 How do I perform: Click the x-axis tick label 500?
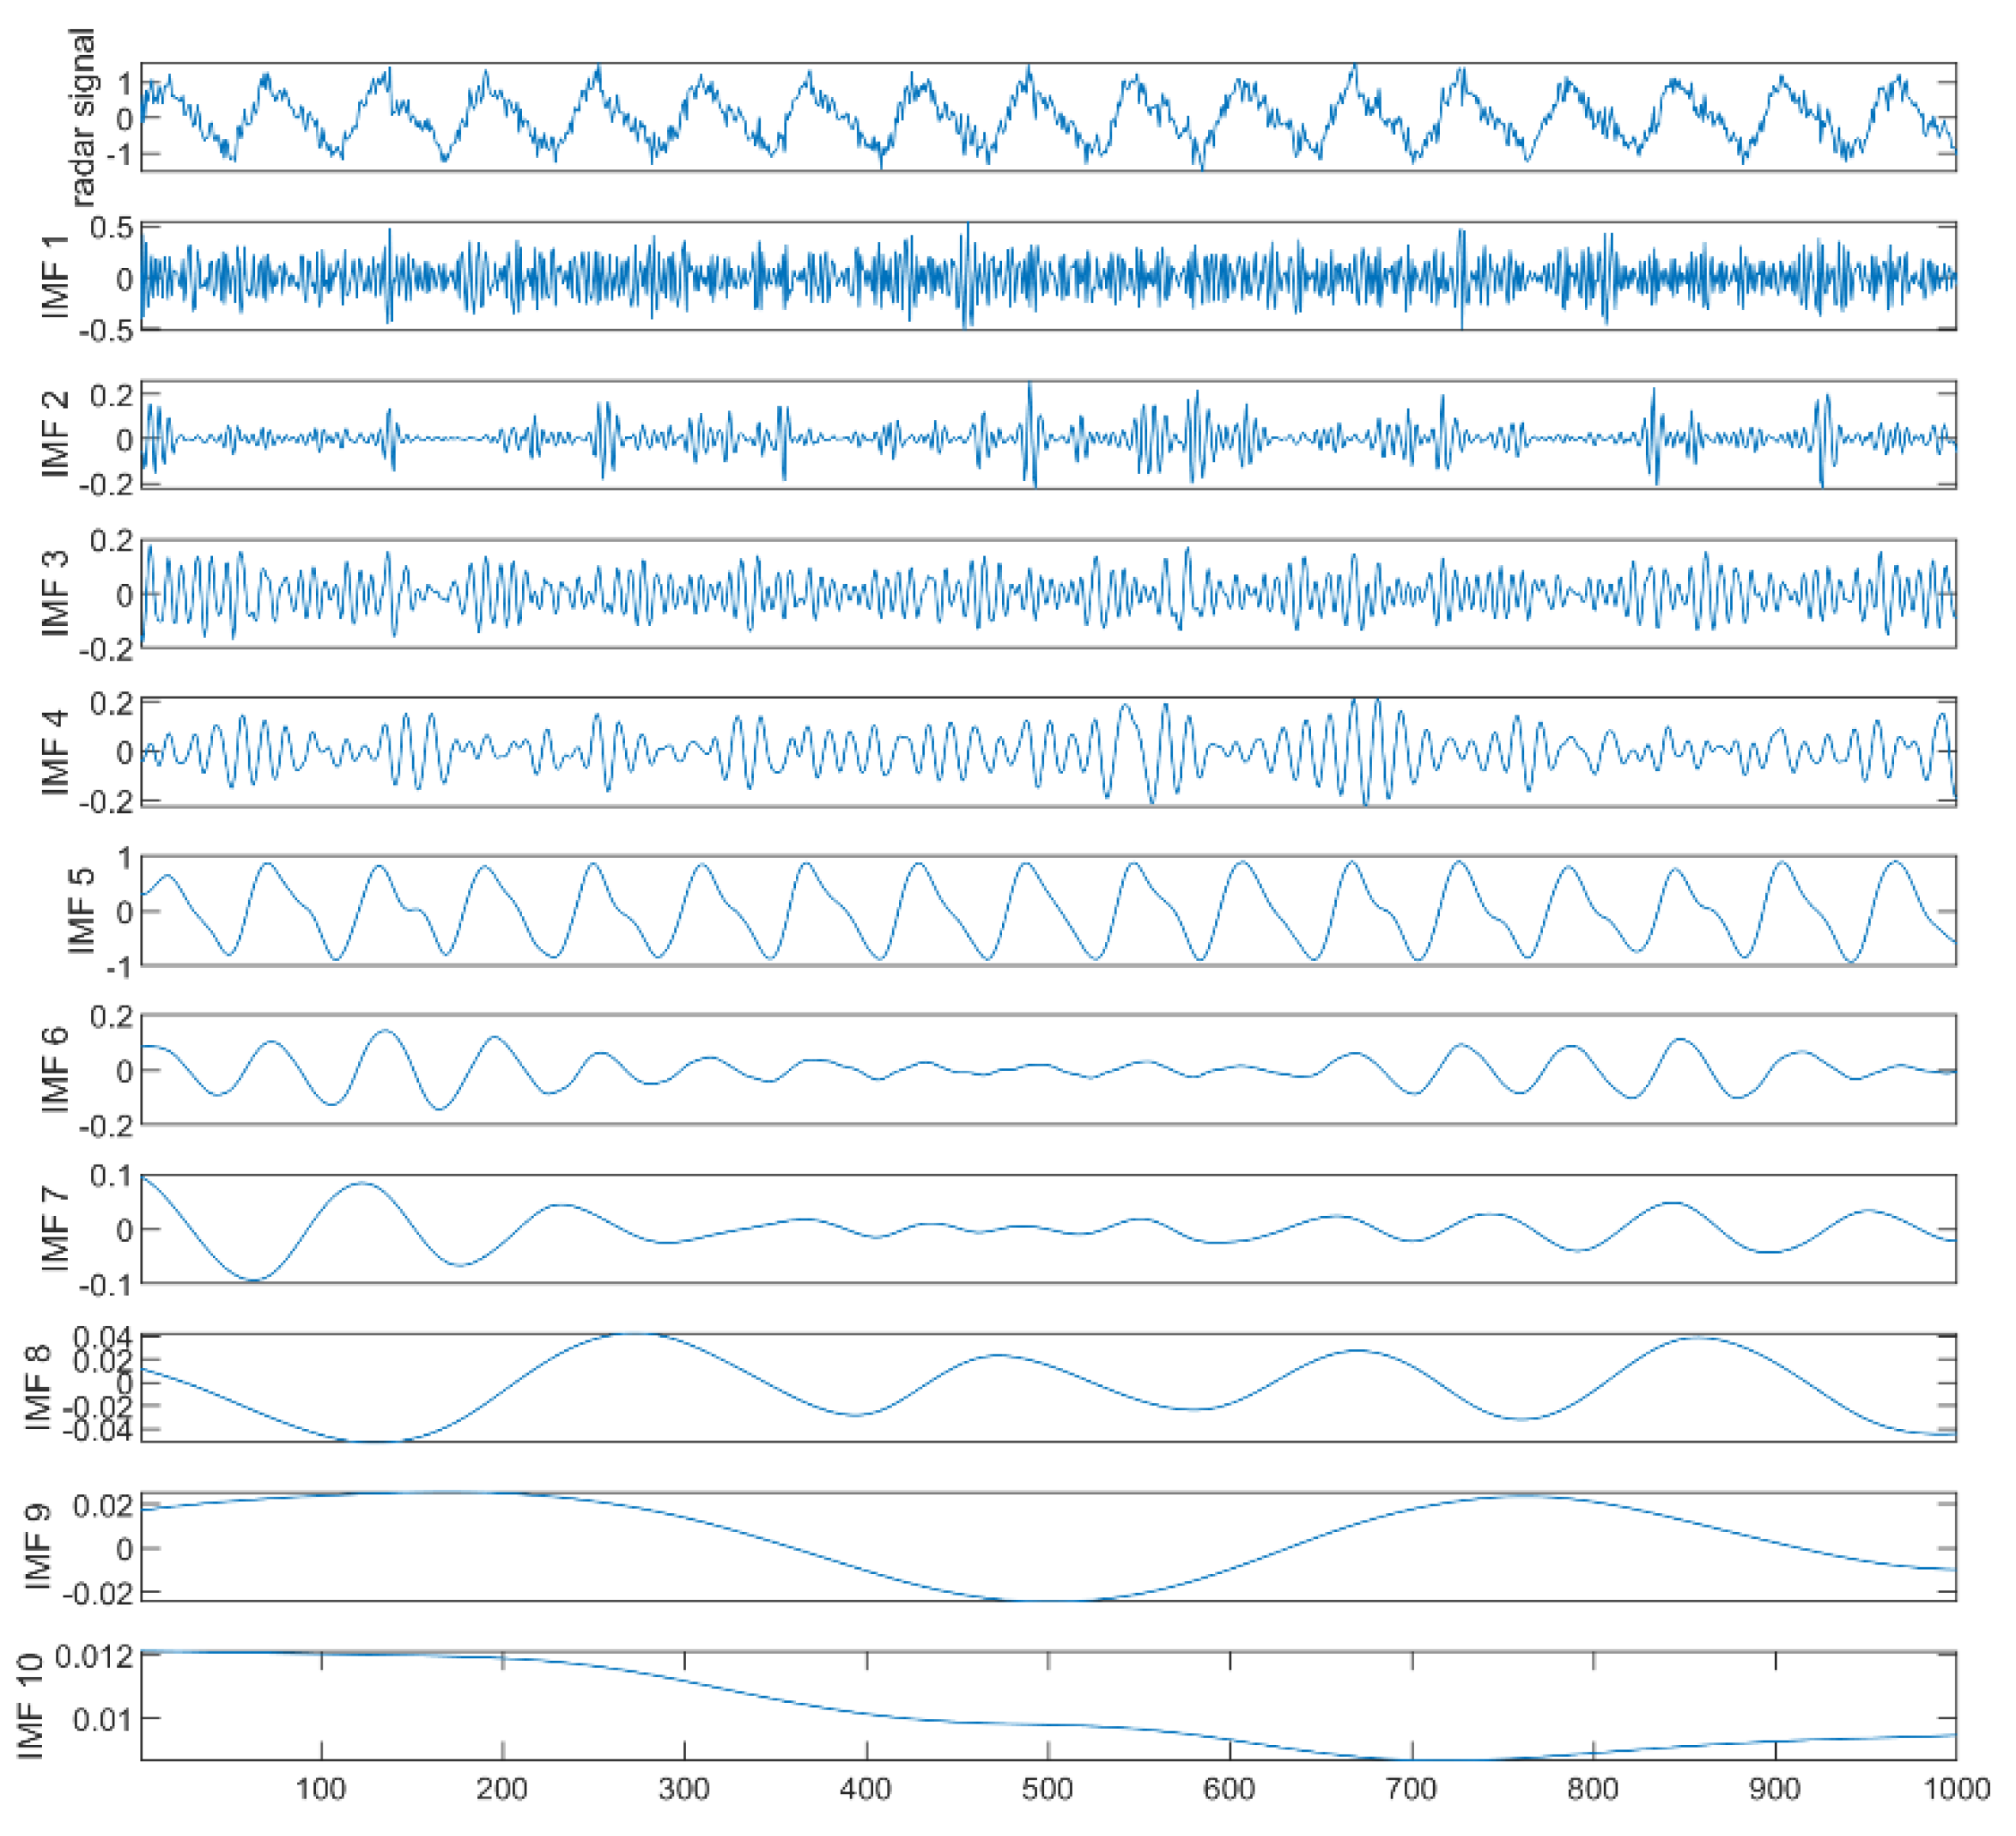1048,1789
